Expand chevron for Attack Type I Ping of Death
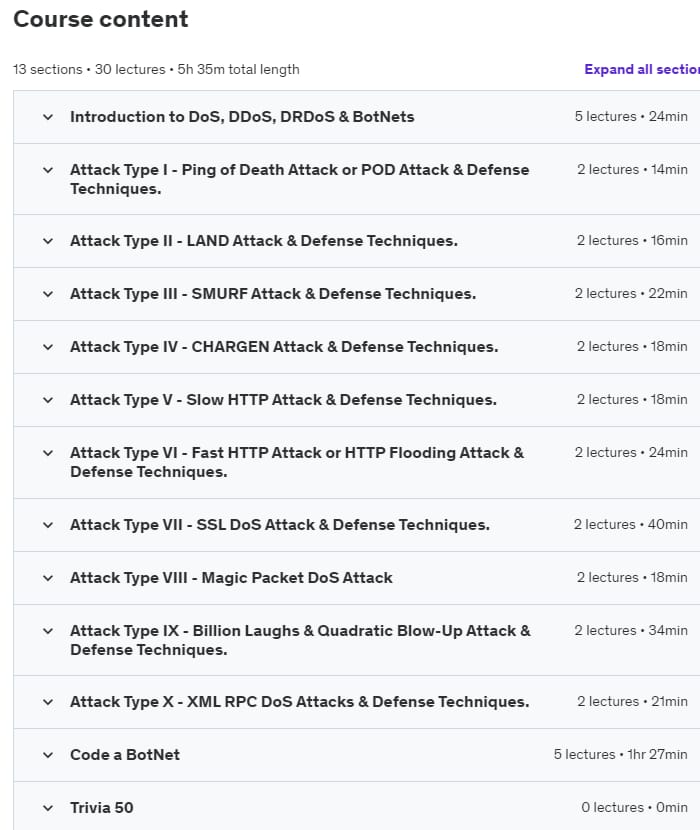The width and height of the screenshot is (700, 830). 48,170
